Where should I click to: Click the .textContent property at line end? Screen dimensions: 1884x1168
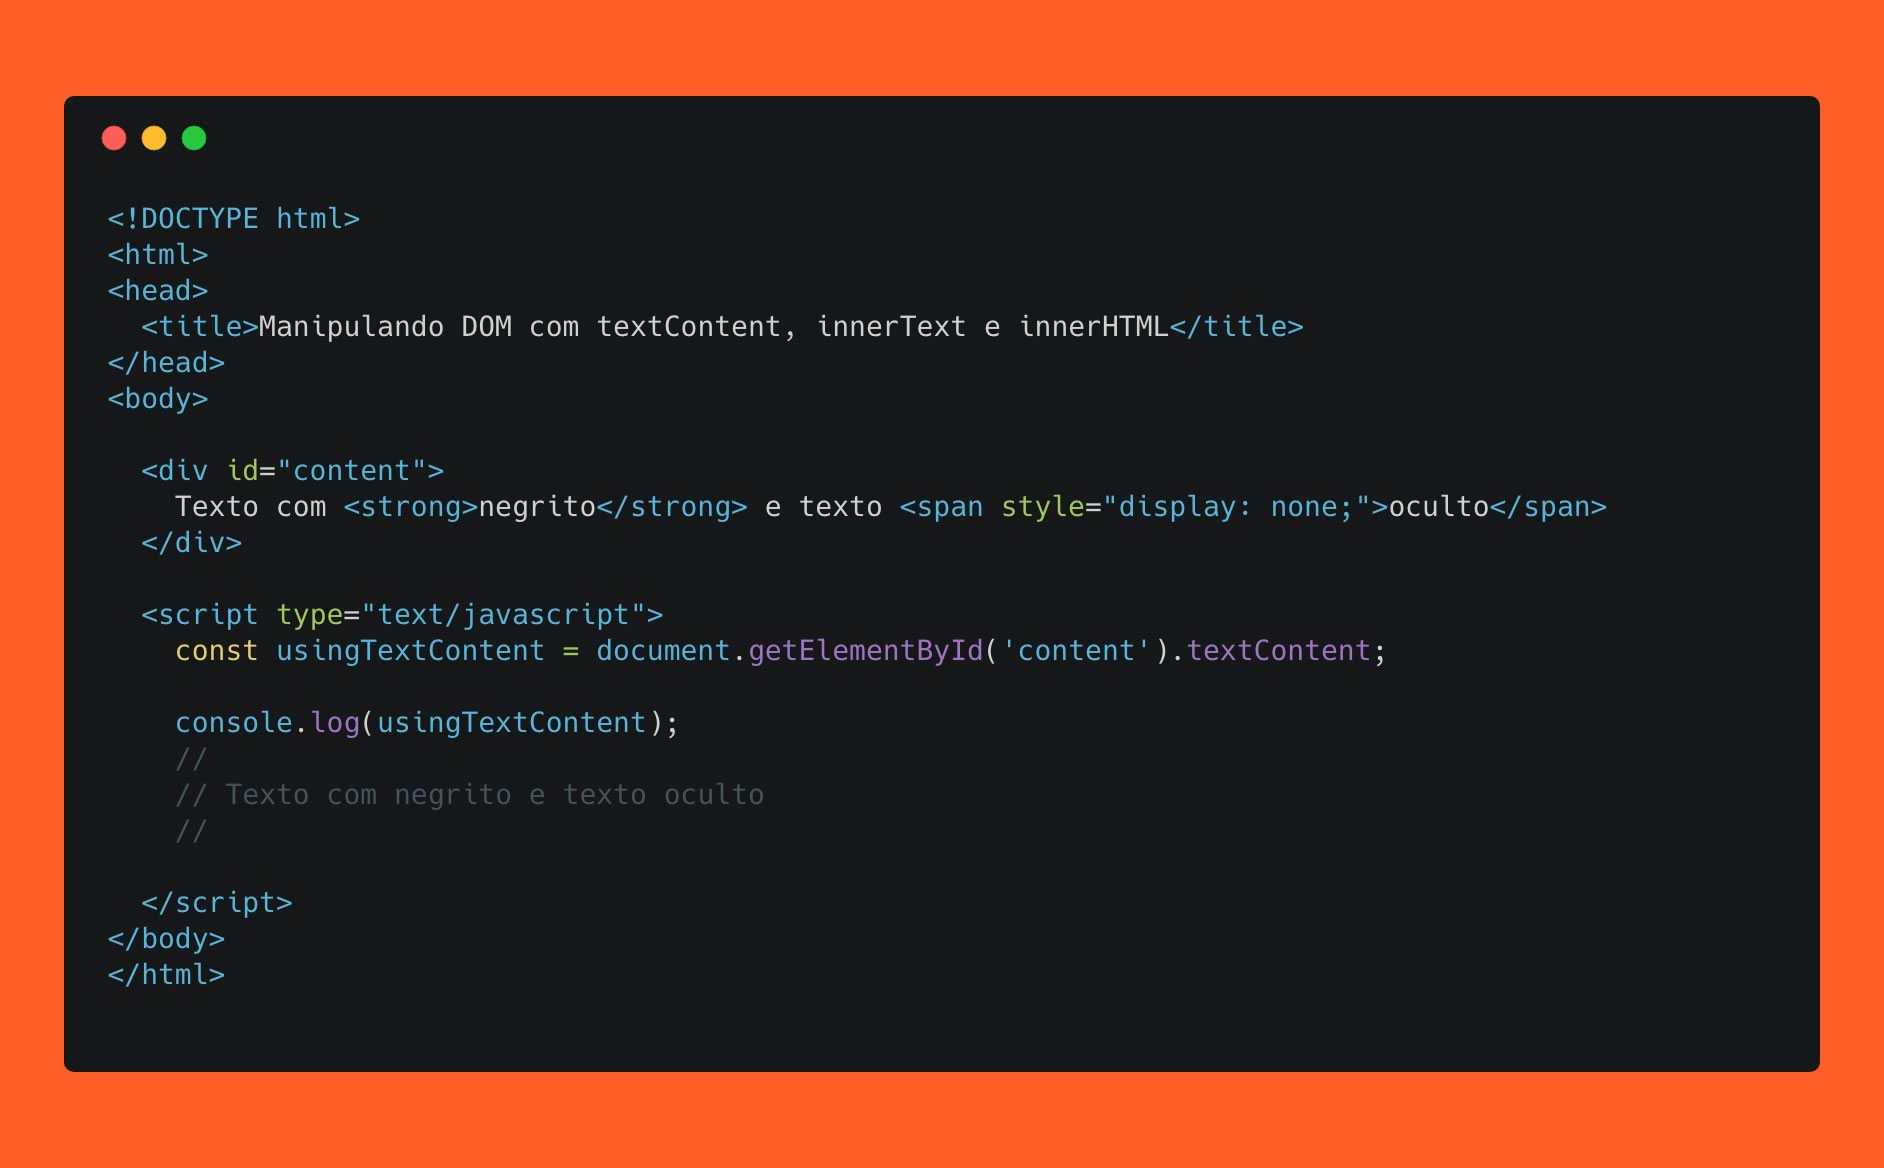pyautogui.click(x=1277, y=651)
